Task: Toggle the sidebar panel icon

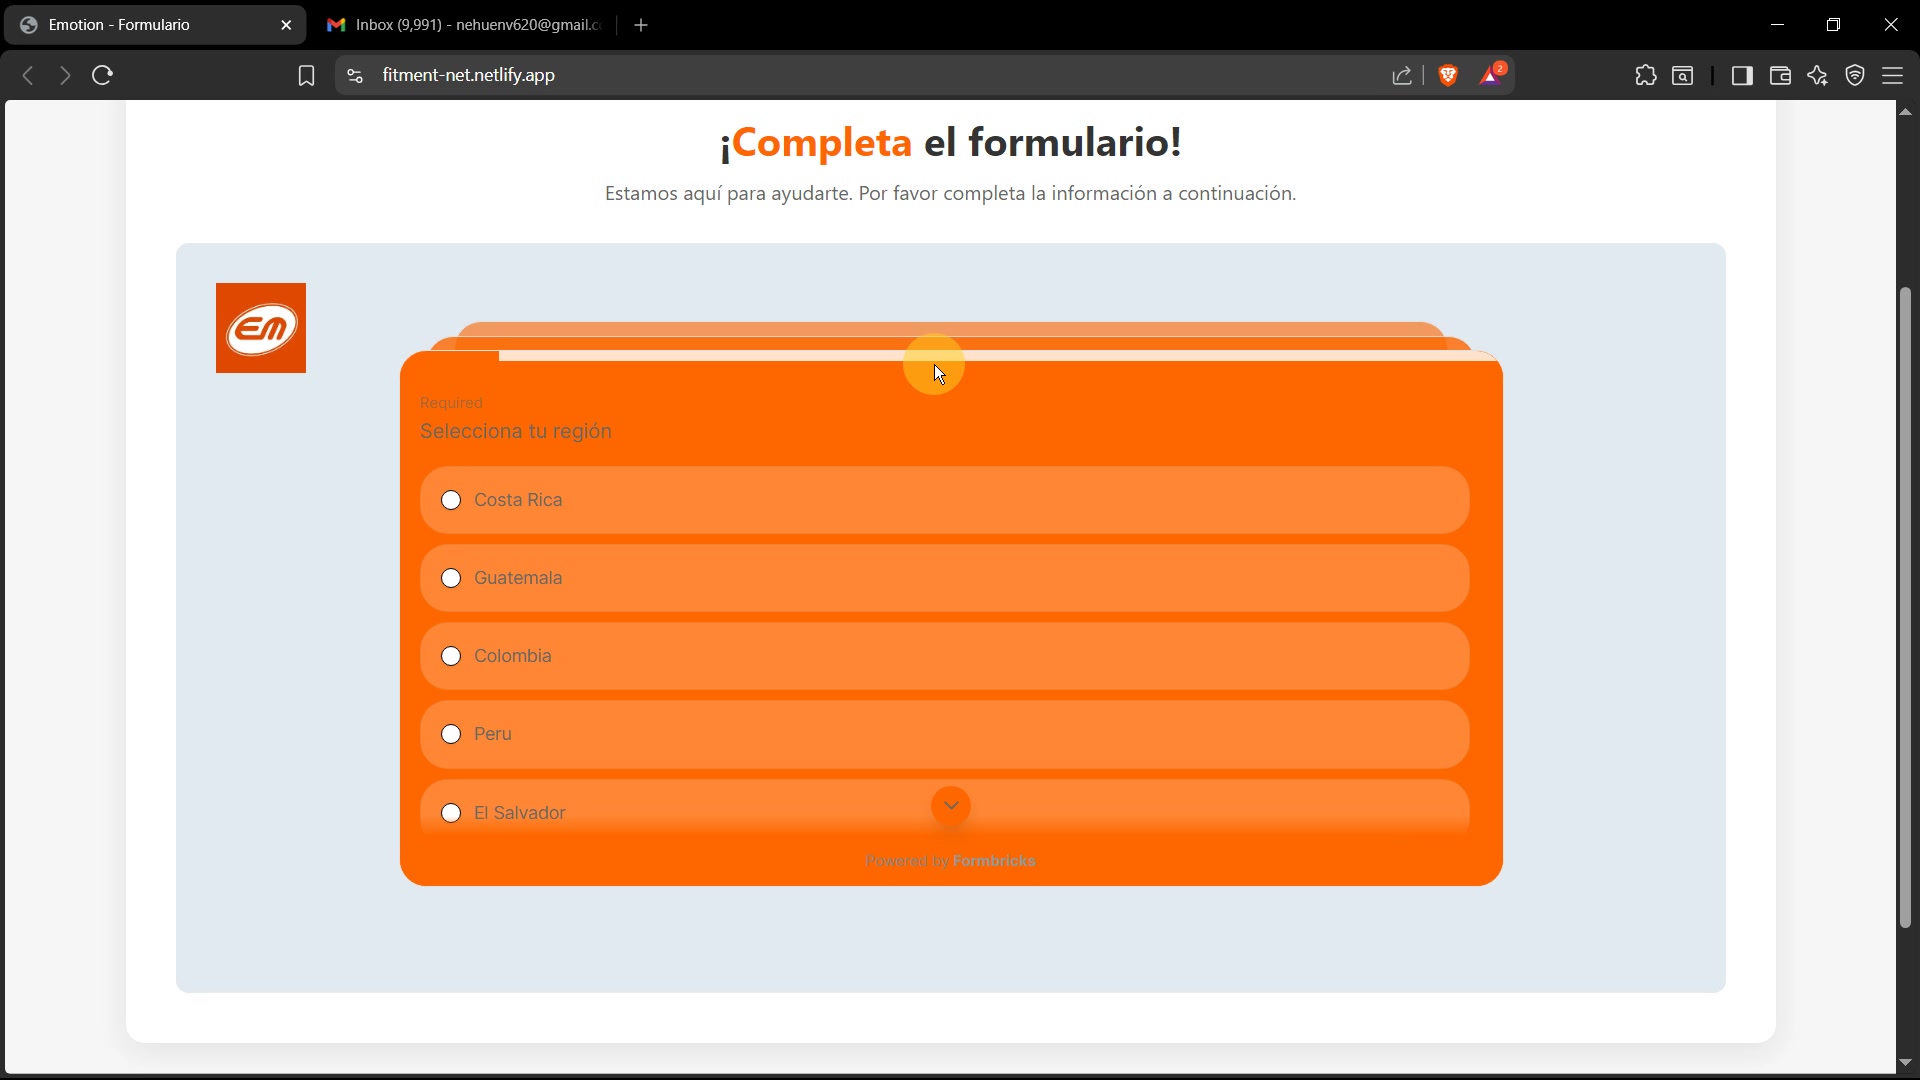Action: [x=1742, y=76]
